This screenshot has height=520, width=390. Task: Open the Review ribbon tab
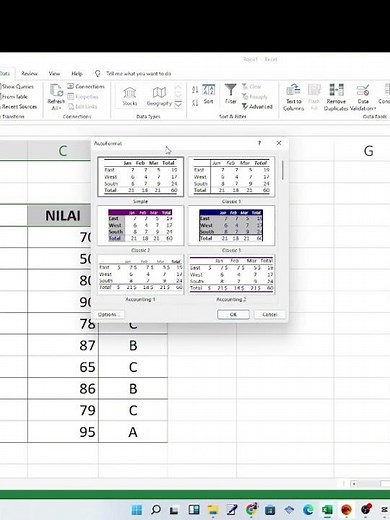29,73
